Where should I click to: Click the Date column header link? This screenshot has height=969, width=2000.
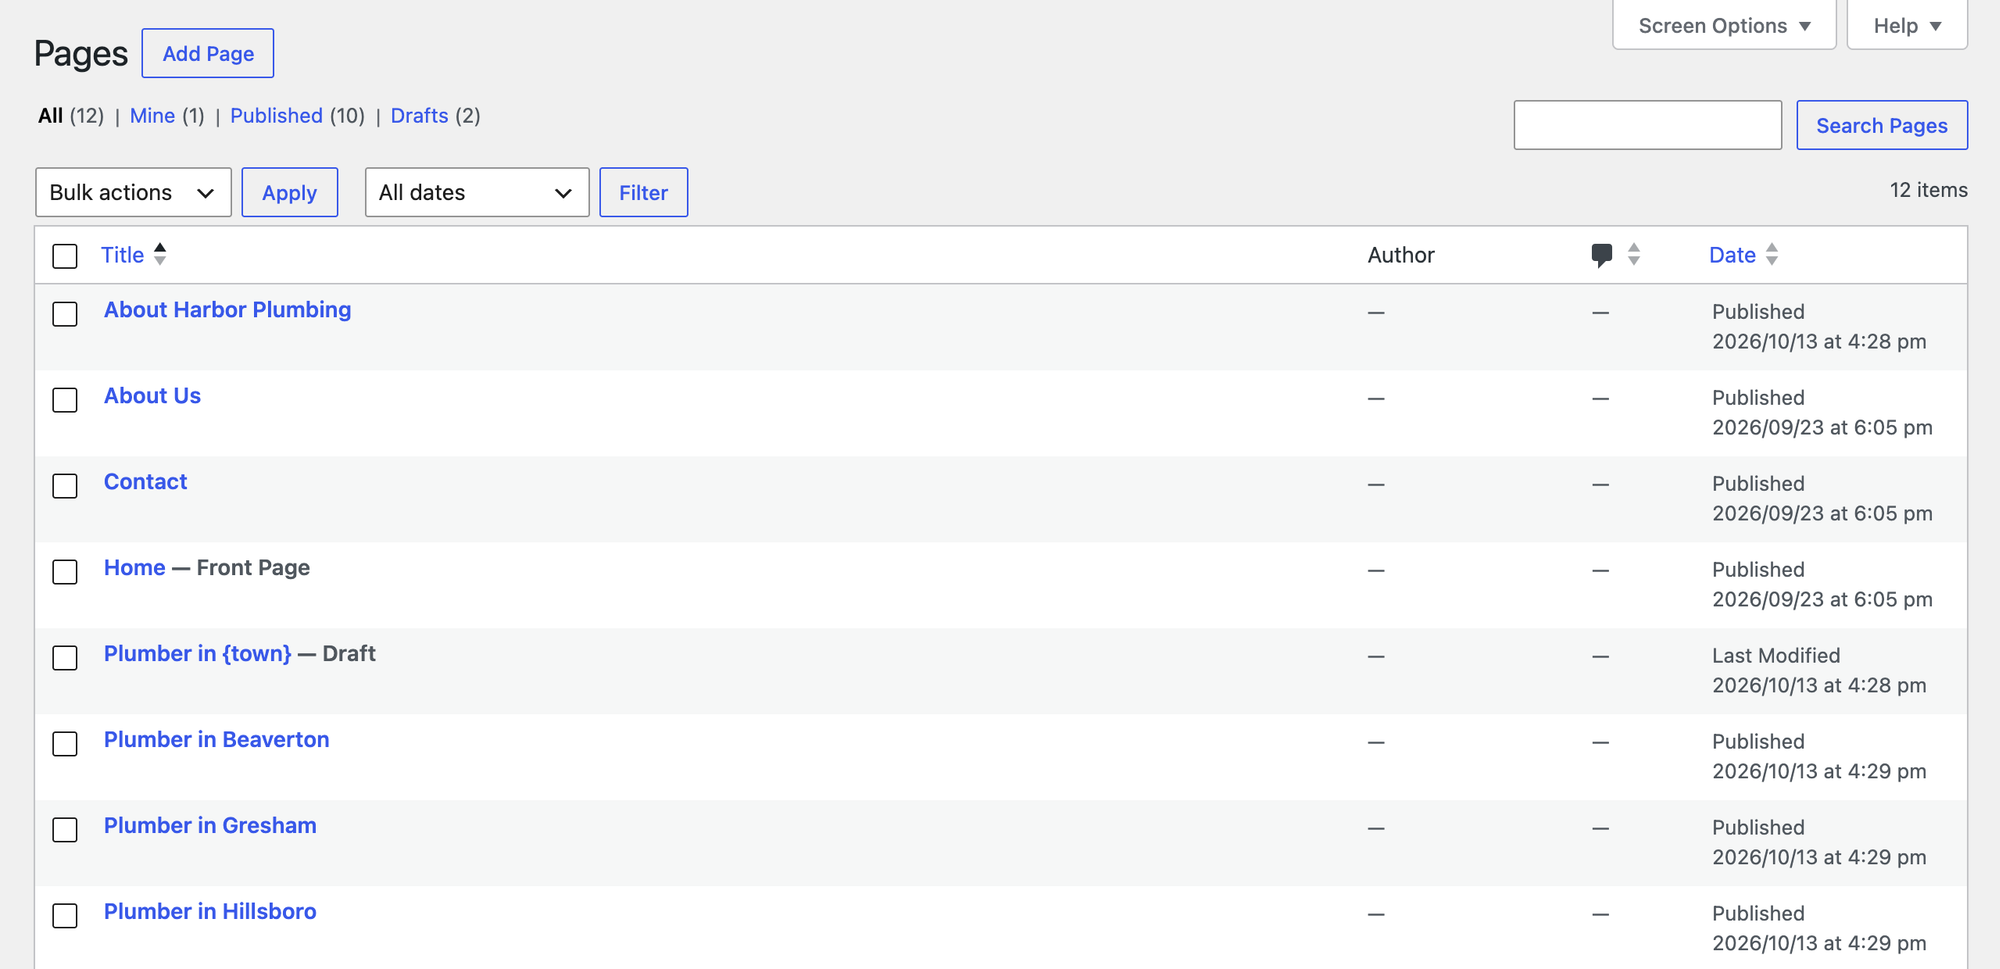coord(1732,255)
